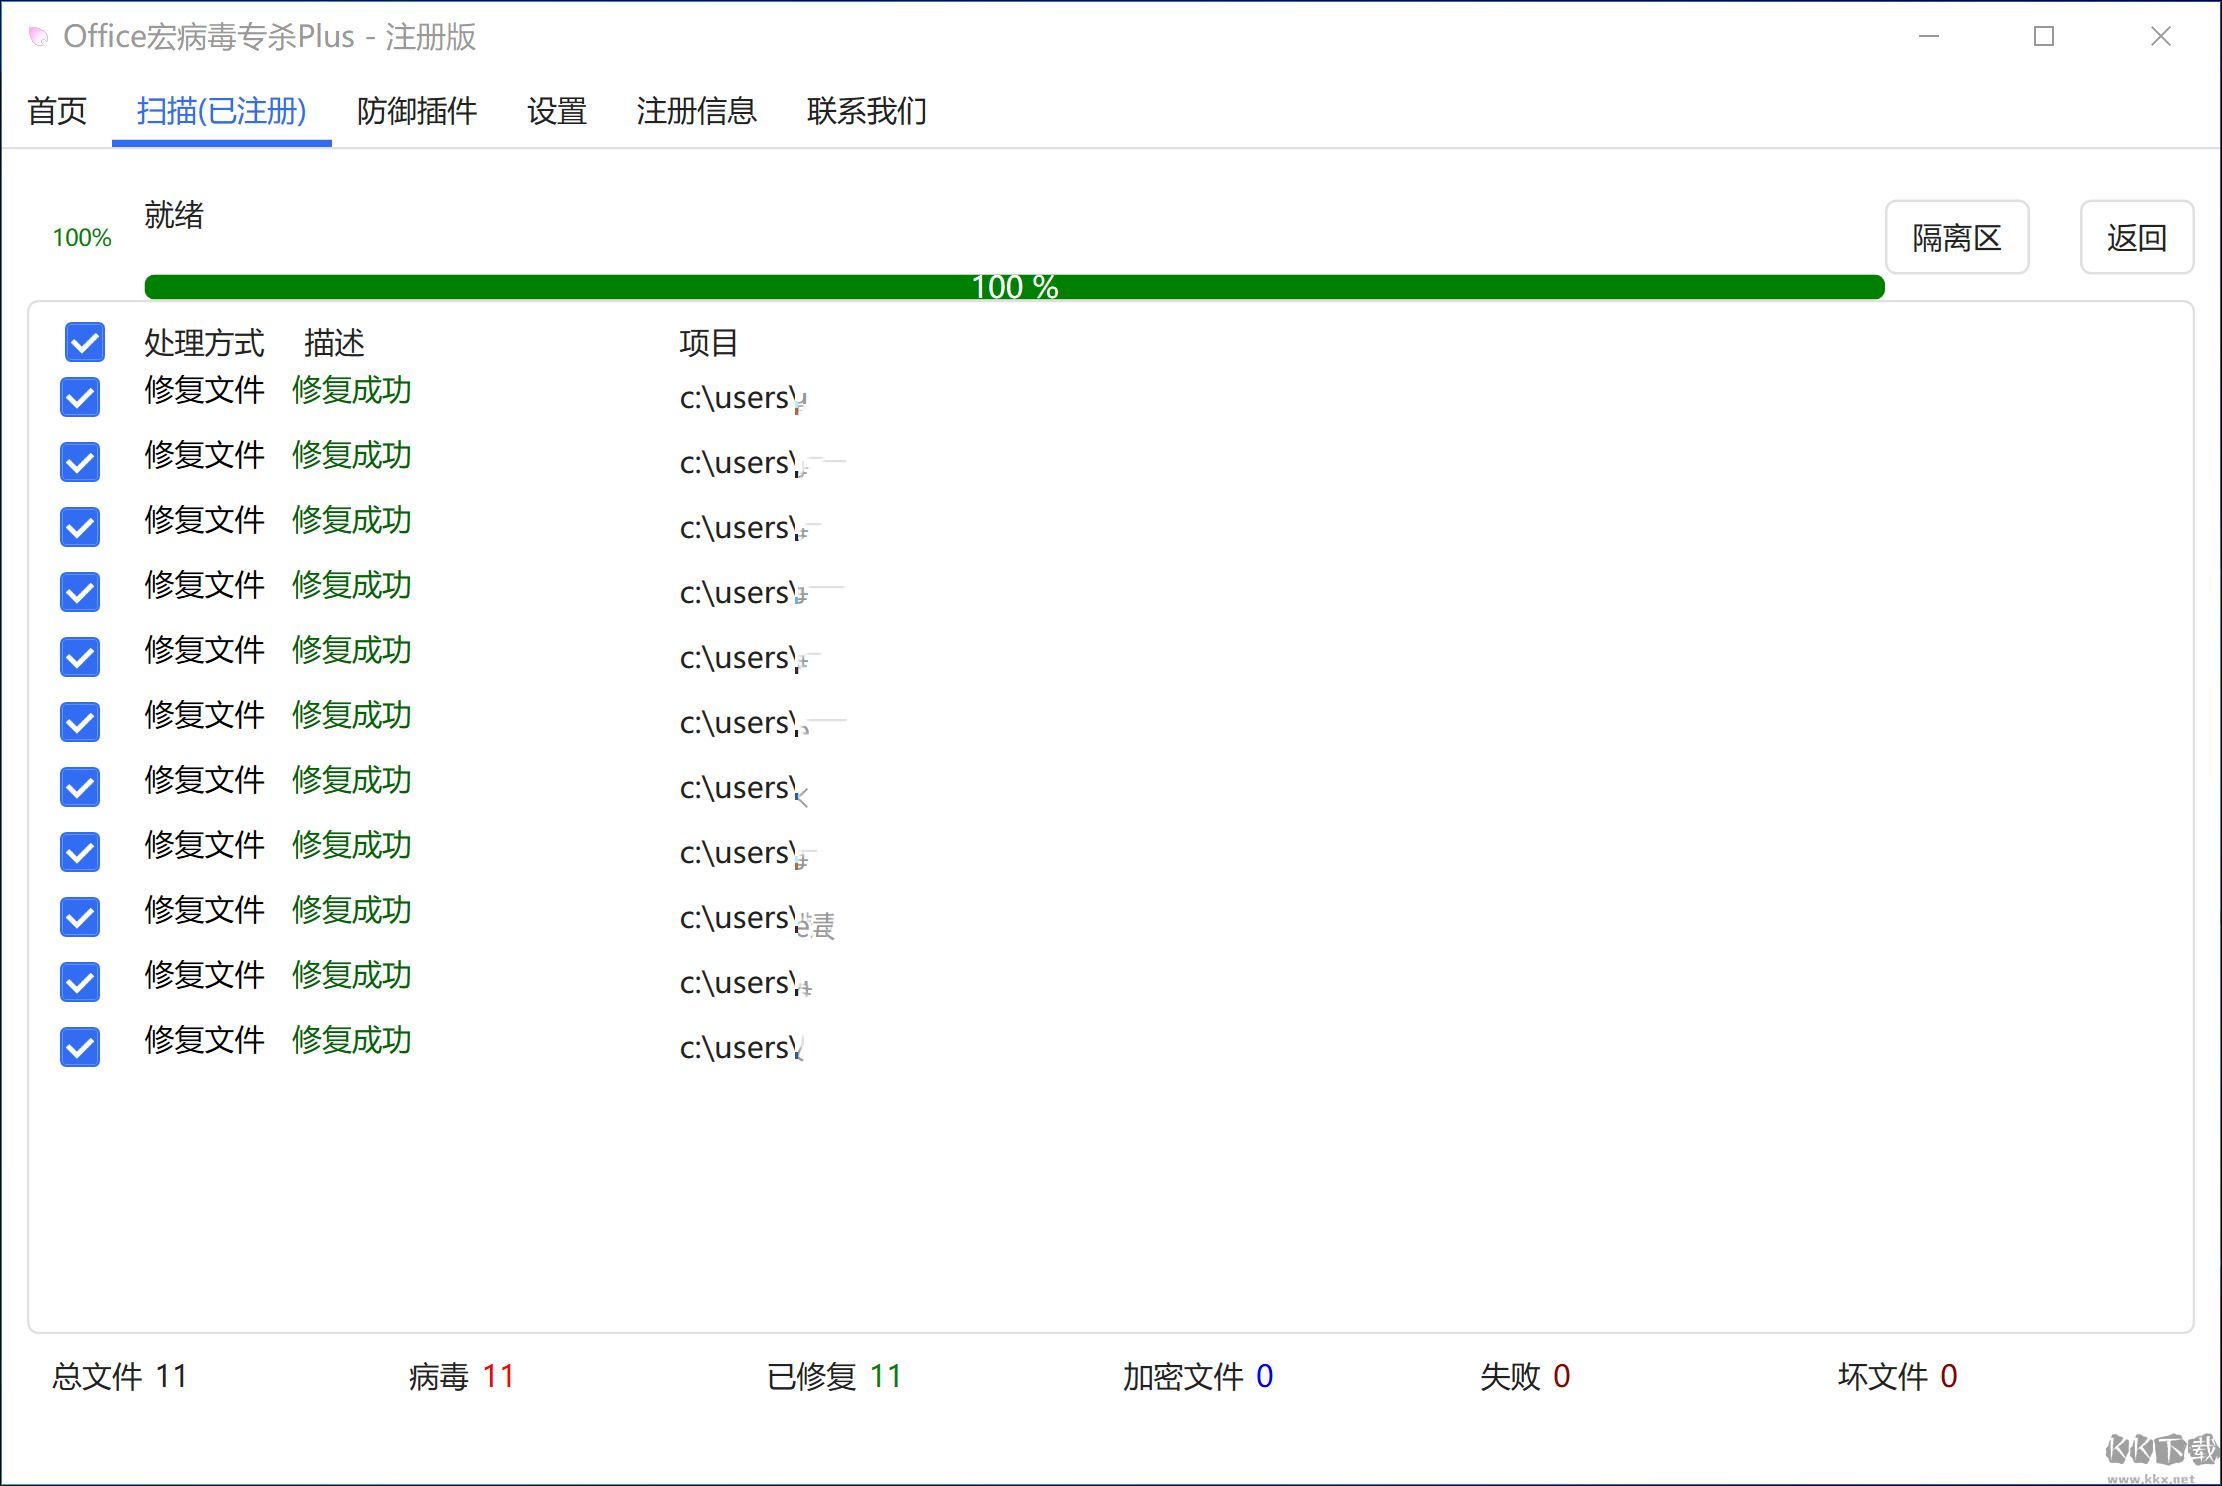
Task: Click the small green 100% label
Action: tap(82, 238)
